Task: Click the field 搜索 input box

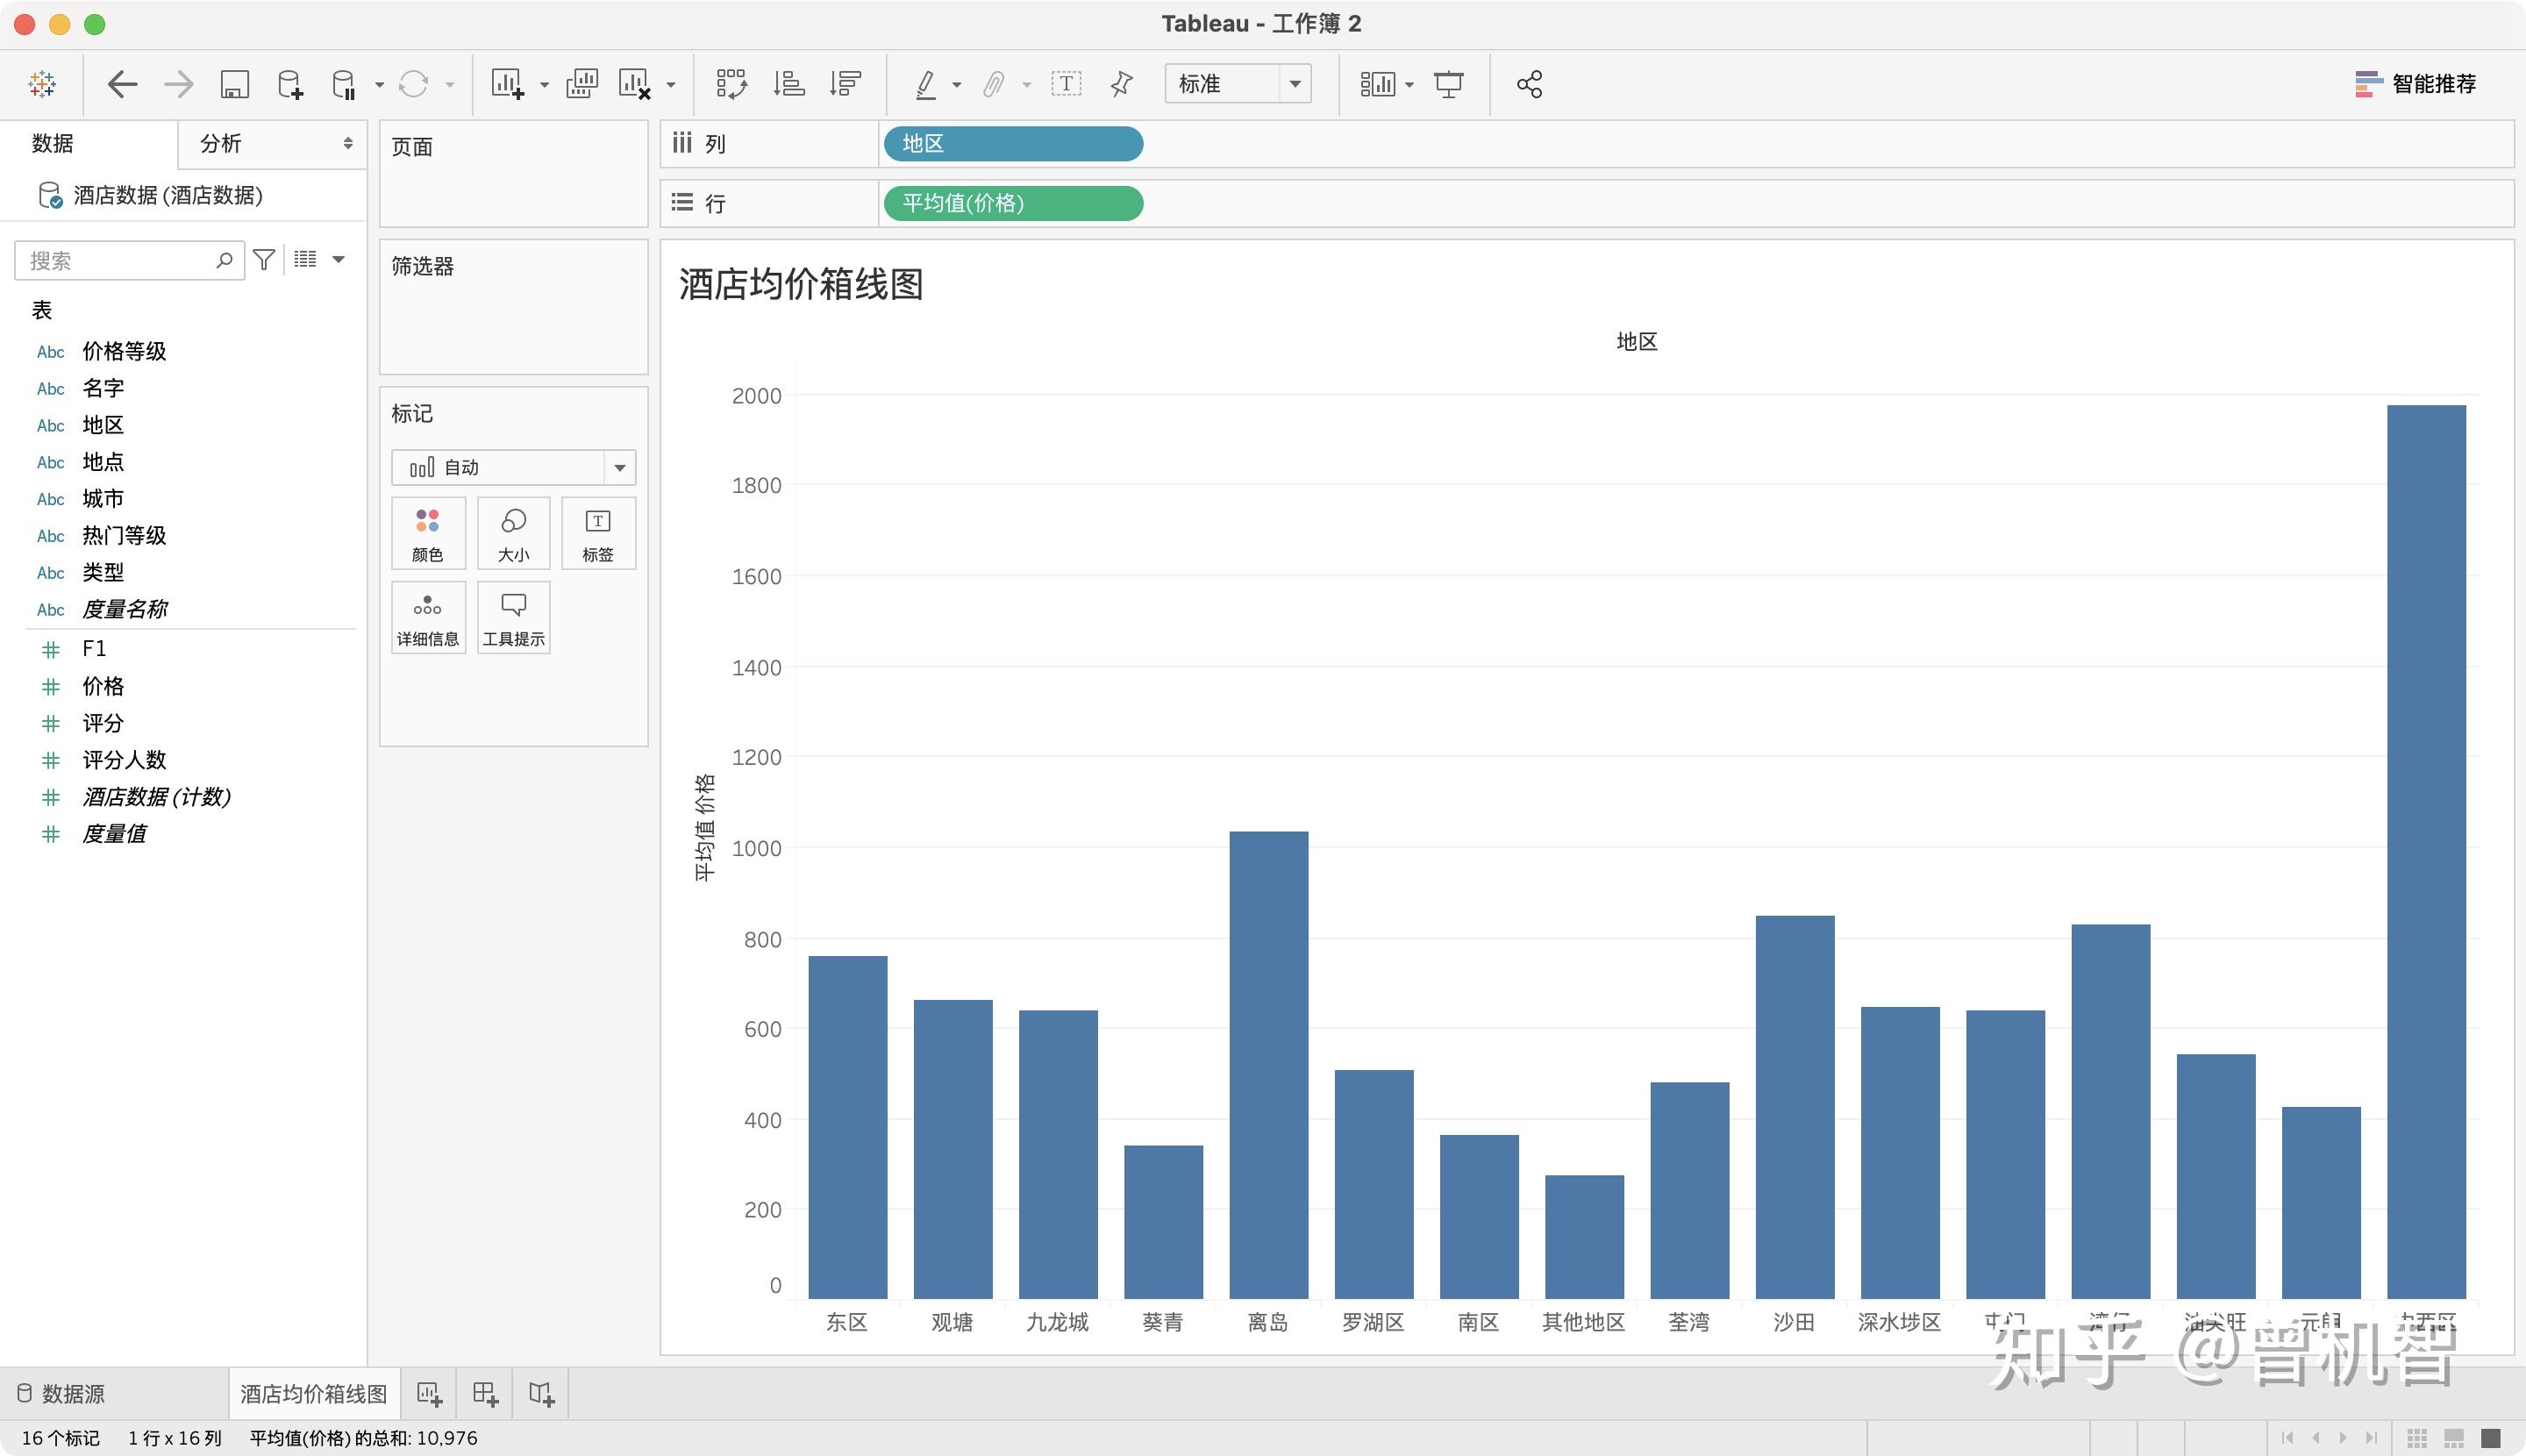Action: tap(129, 261)
